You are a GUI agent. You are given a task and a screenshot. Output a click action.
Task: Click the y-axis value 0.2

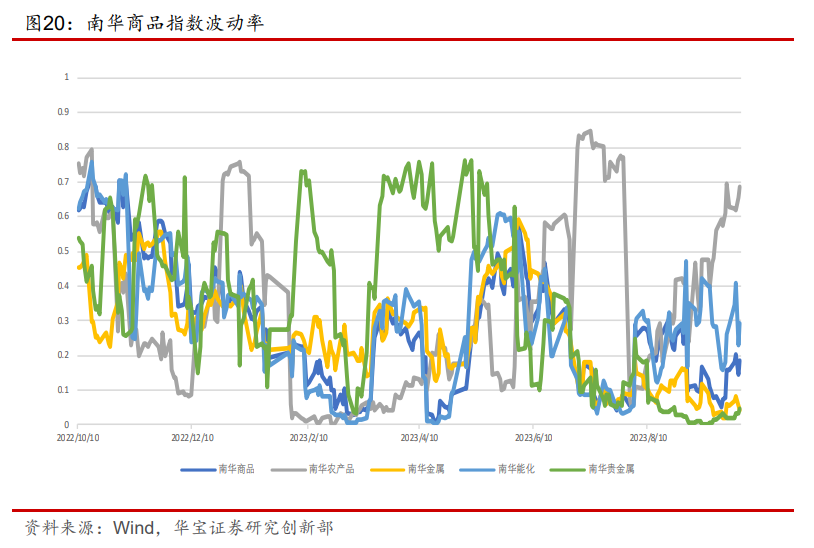[63, 355]
